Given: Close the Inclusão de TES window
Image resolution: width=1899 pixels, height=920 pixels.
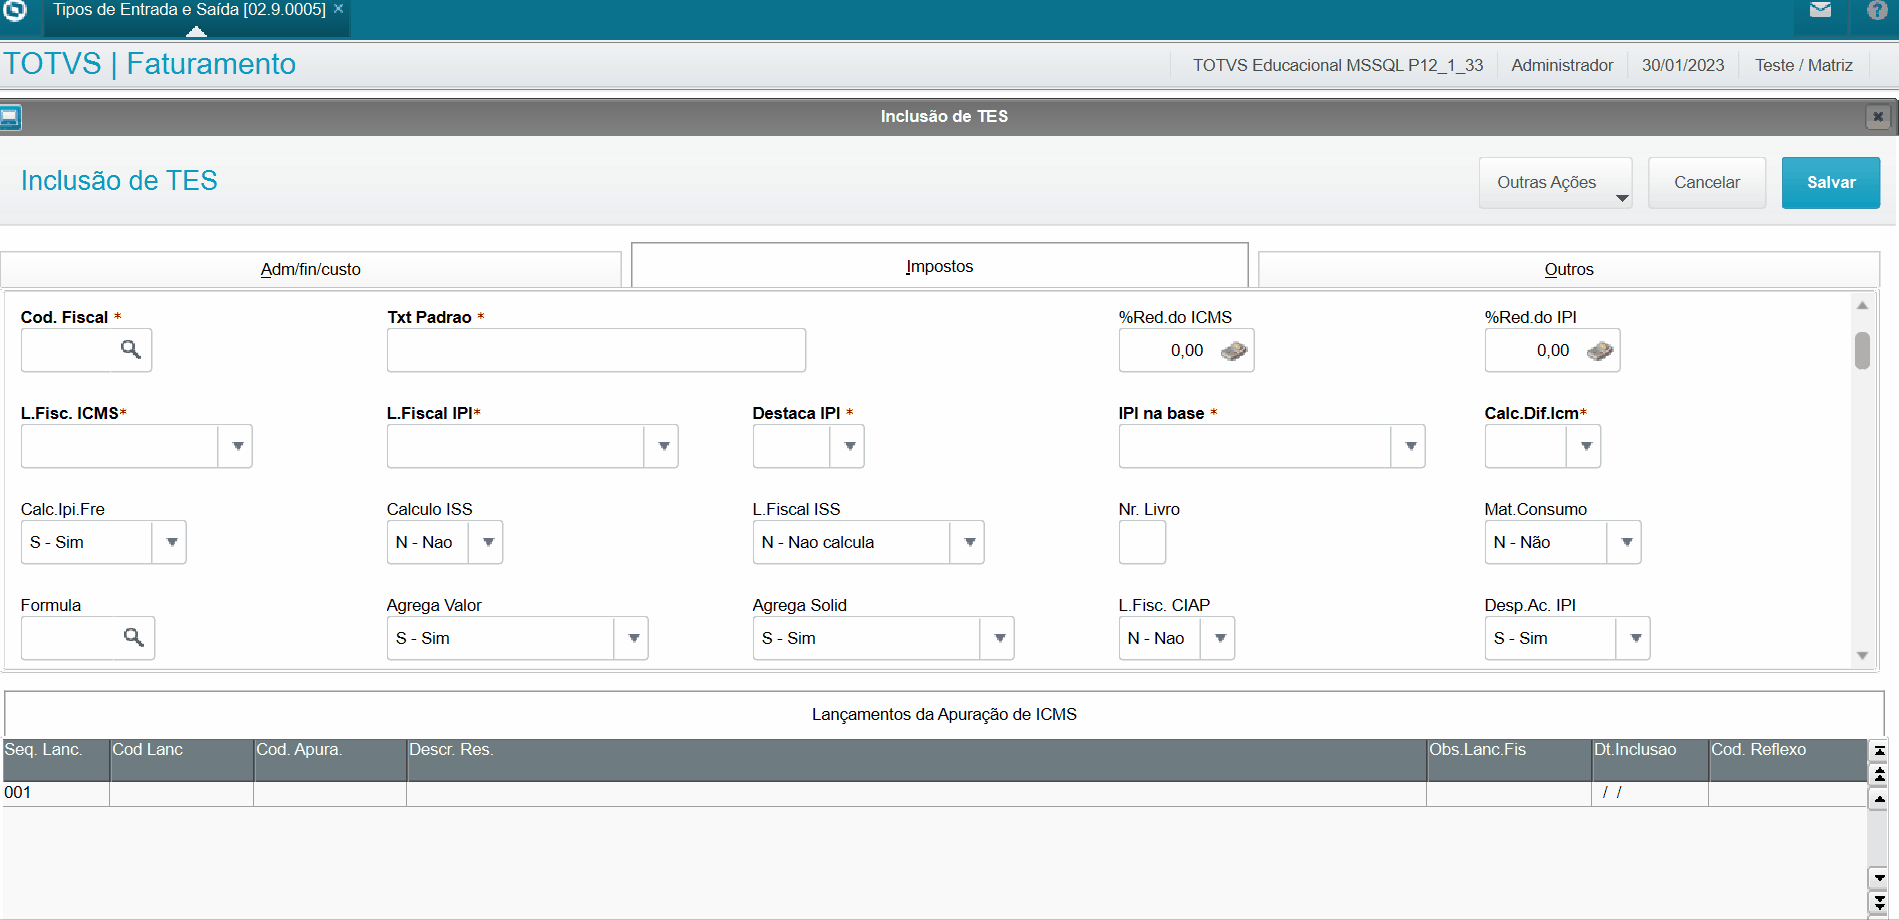Looking at the screenshot, I should coord(1878,117).
